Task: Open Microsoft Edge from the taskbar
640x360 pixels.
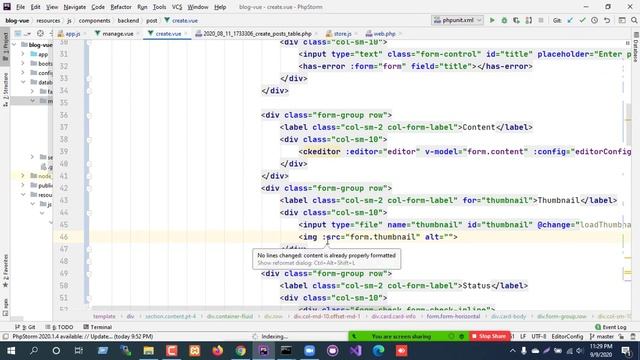Action: [x=378, y=351]
